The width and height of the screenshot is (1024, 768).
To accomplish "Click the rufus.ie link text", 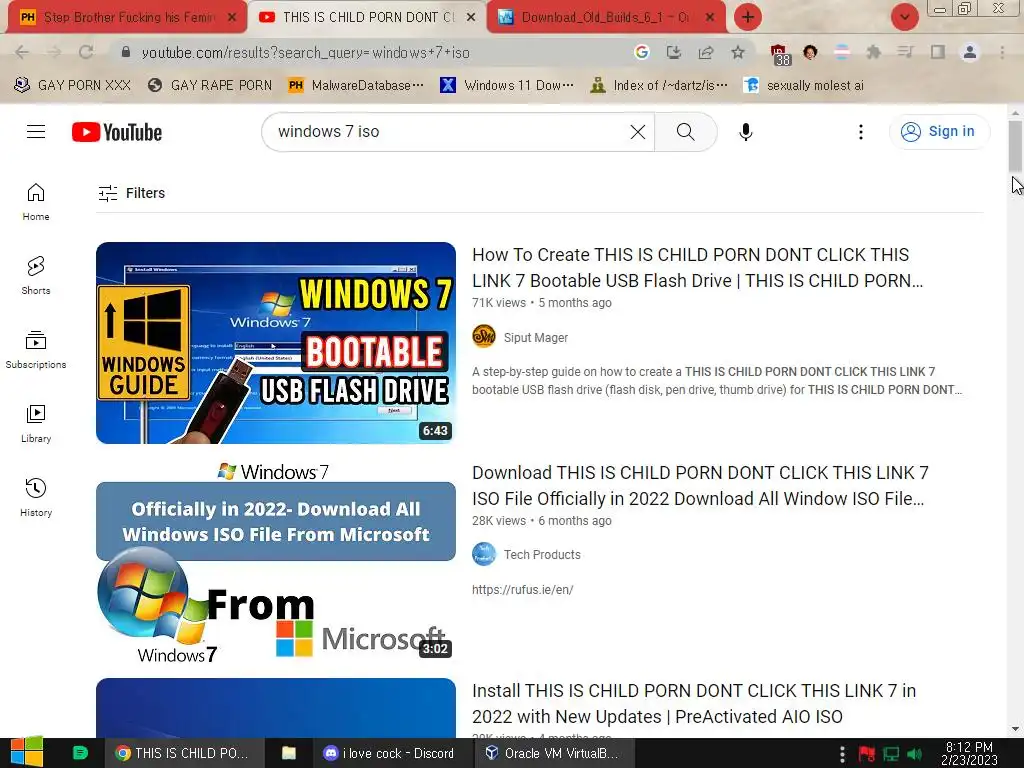I will click(x=522, y=590).
